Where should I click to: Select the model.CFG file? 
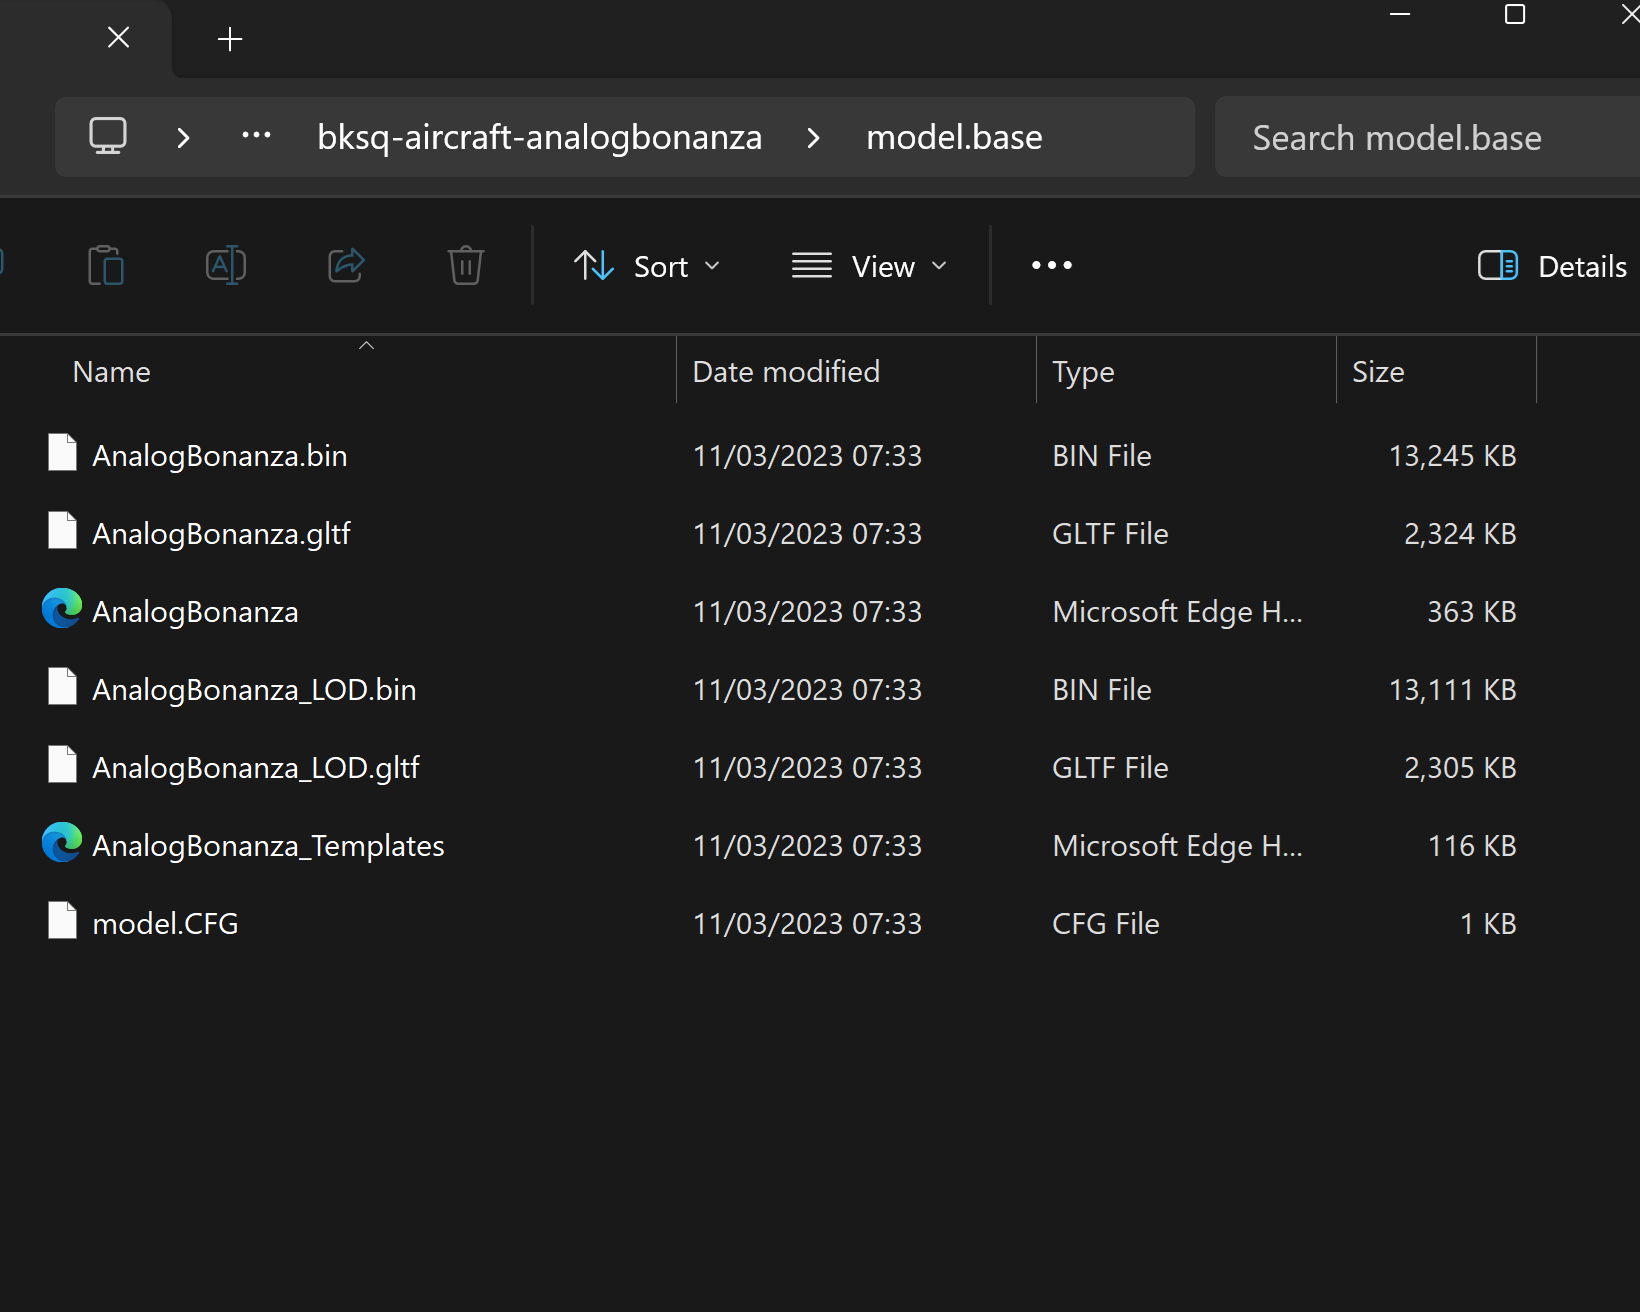(x=165, y=923)
